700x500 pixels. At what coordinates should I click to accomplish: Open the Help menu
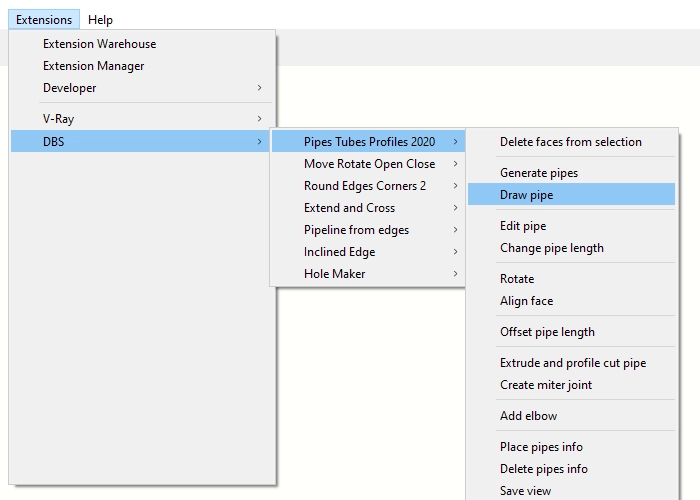coord(100,20)
